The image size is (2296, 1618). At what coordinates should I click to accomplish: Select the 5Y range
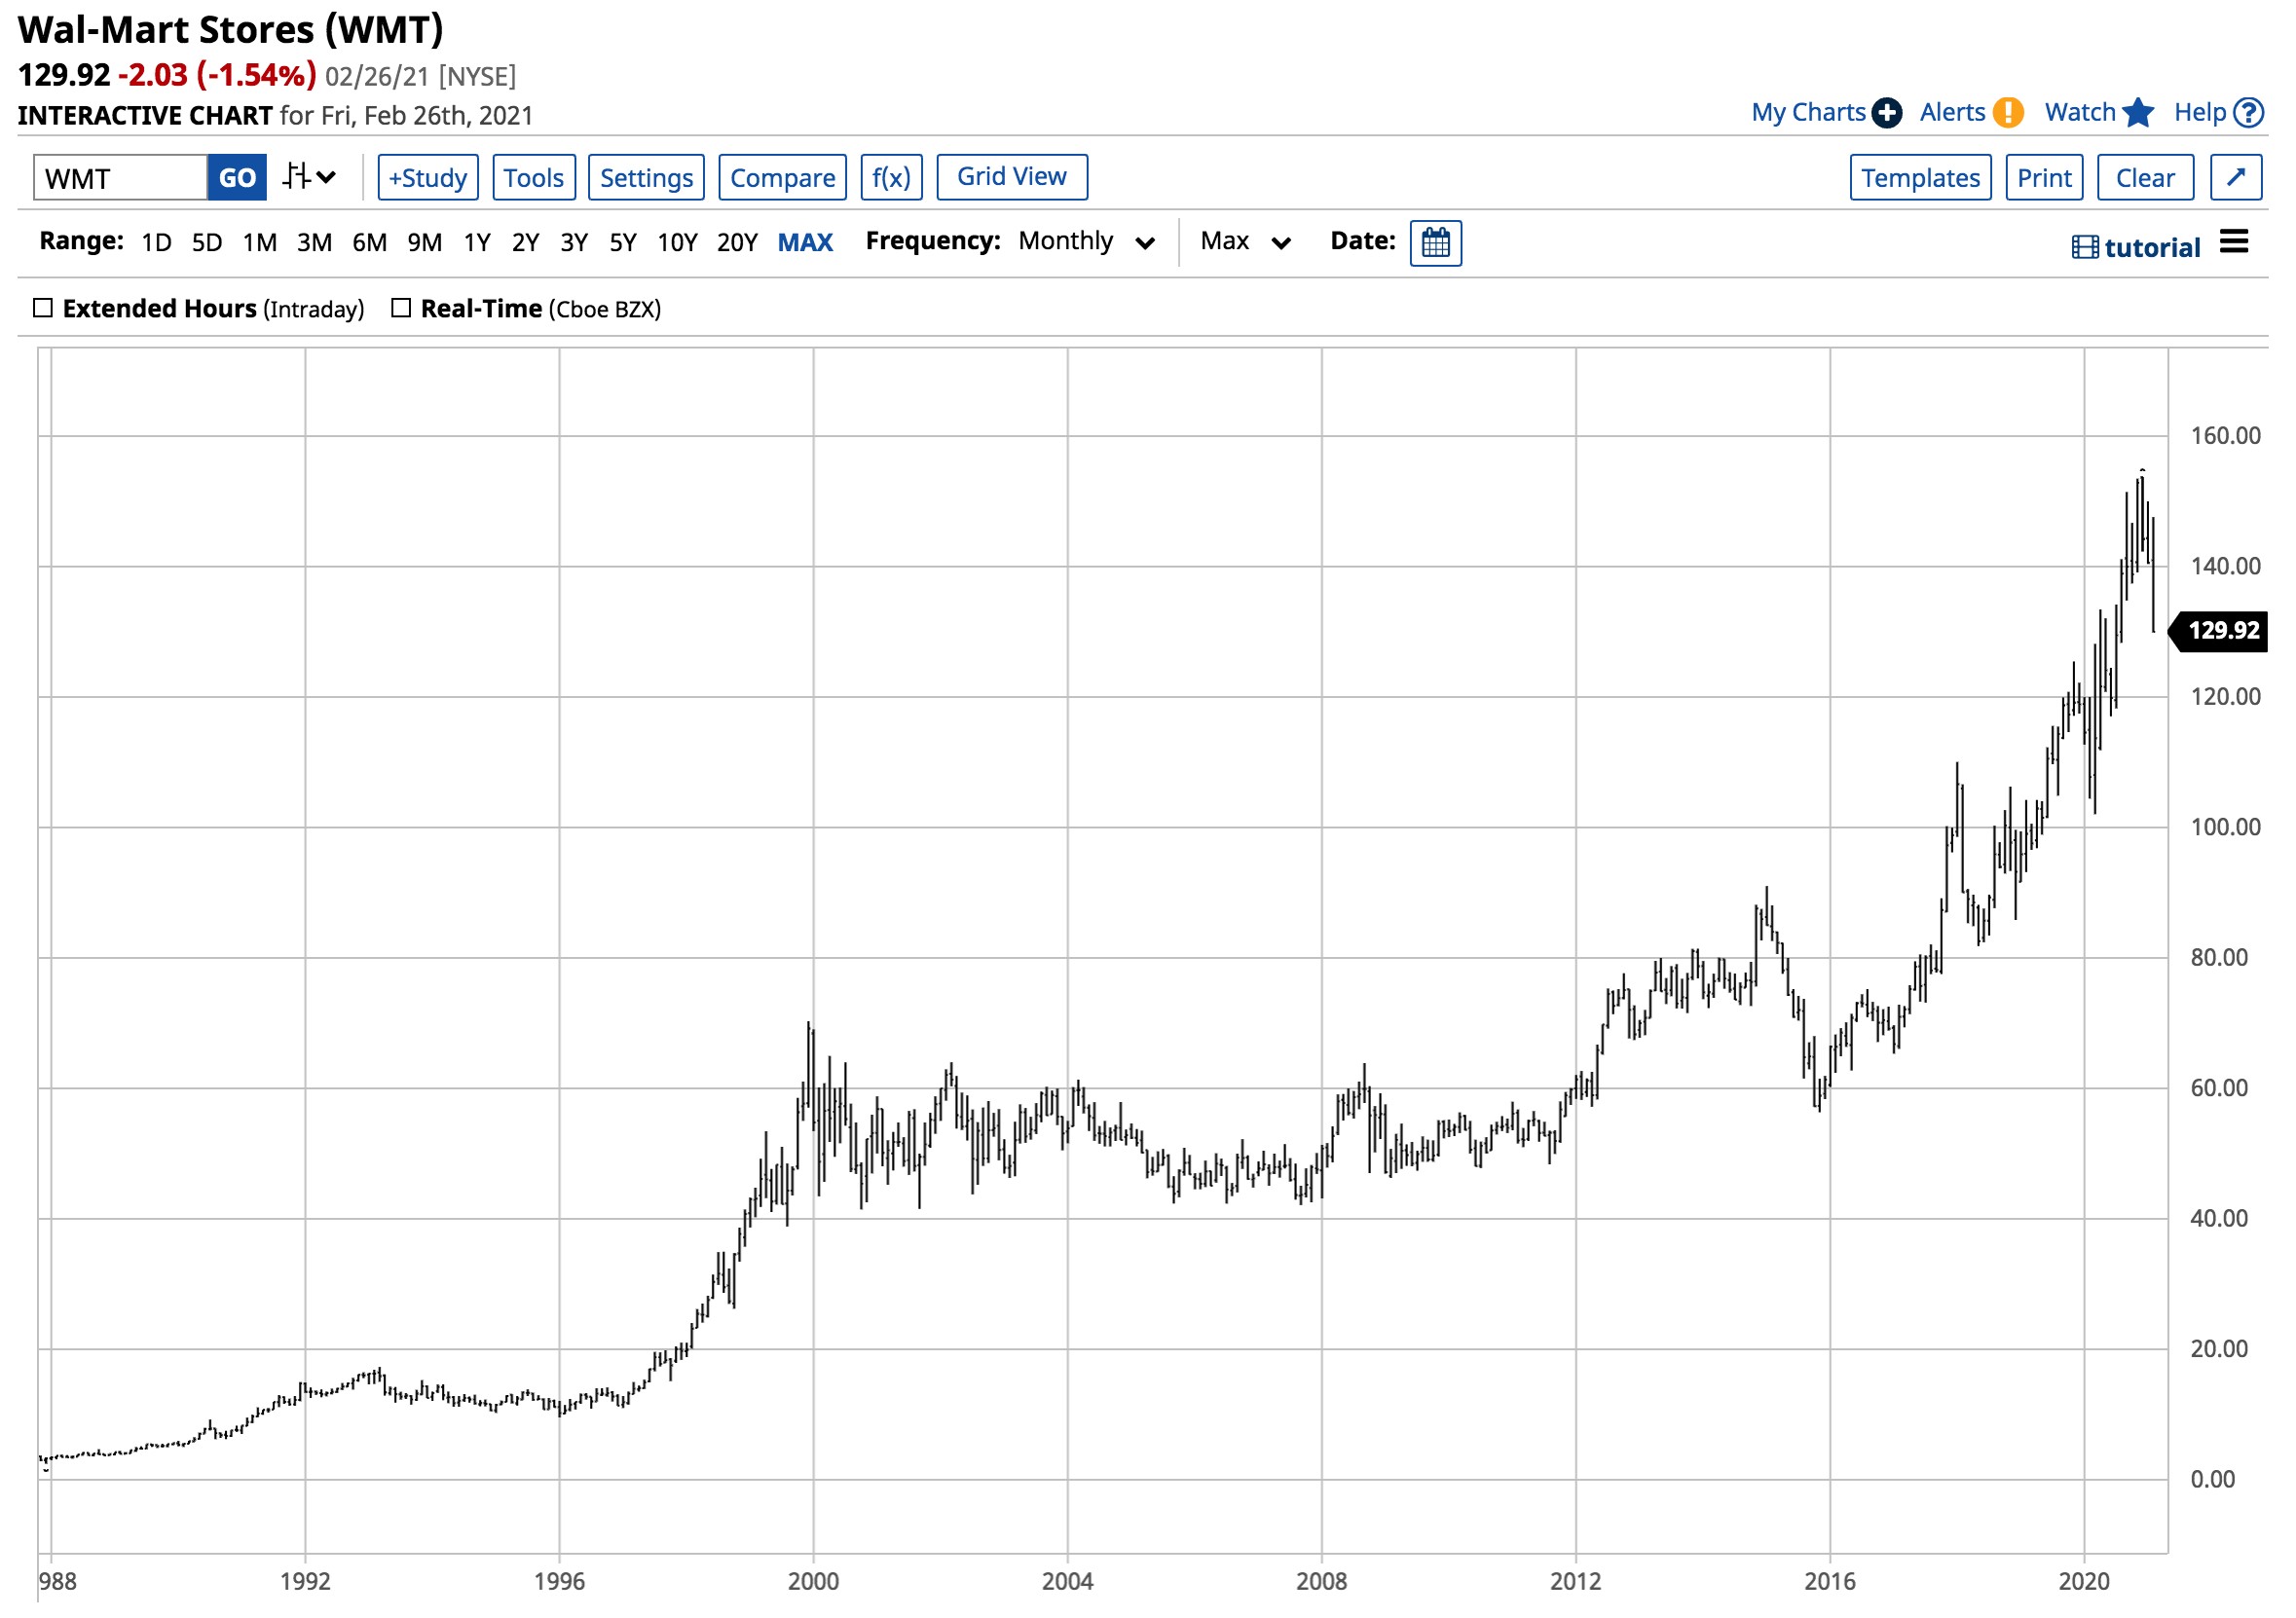point(623,242)
